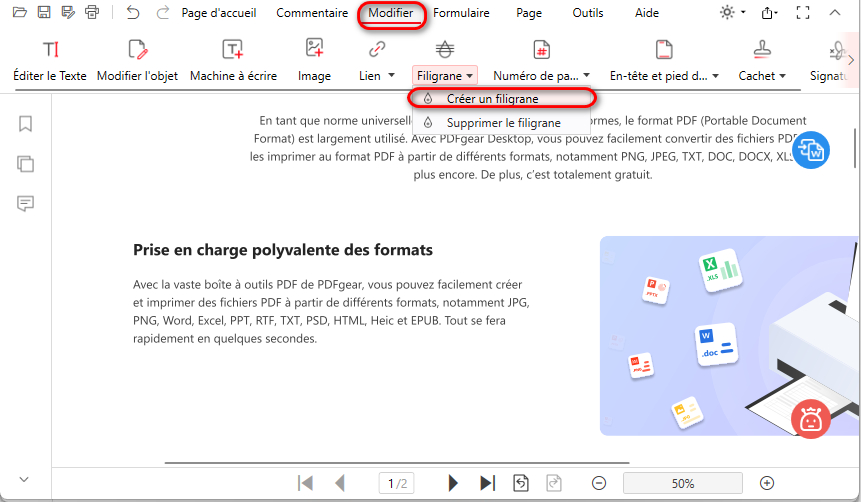Open the page thumbnails panel in the sidebar
861x502 pixels.
click(x=25, y=164)
